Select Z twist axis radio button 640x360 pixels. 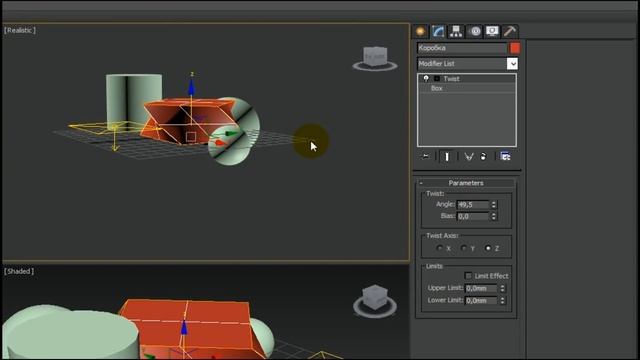tap(488, 248)
